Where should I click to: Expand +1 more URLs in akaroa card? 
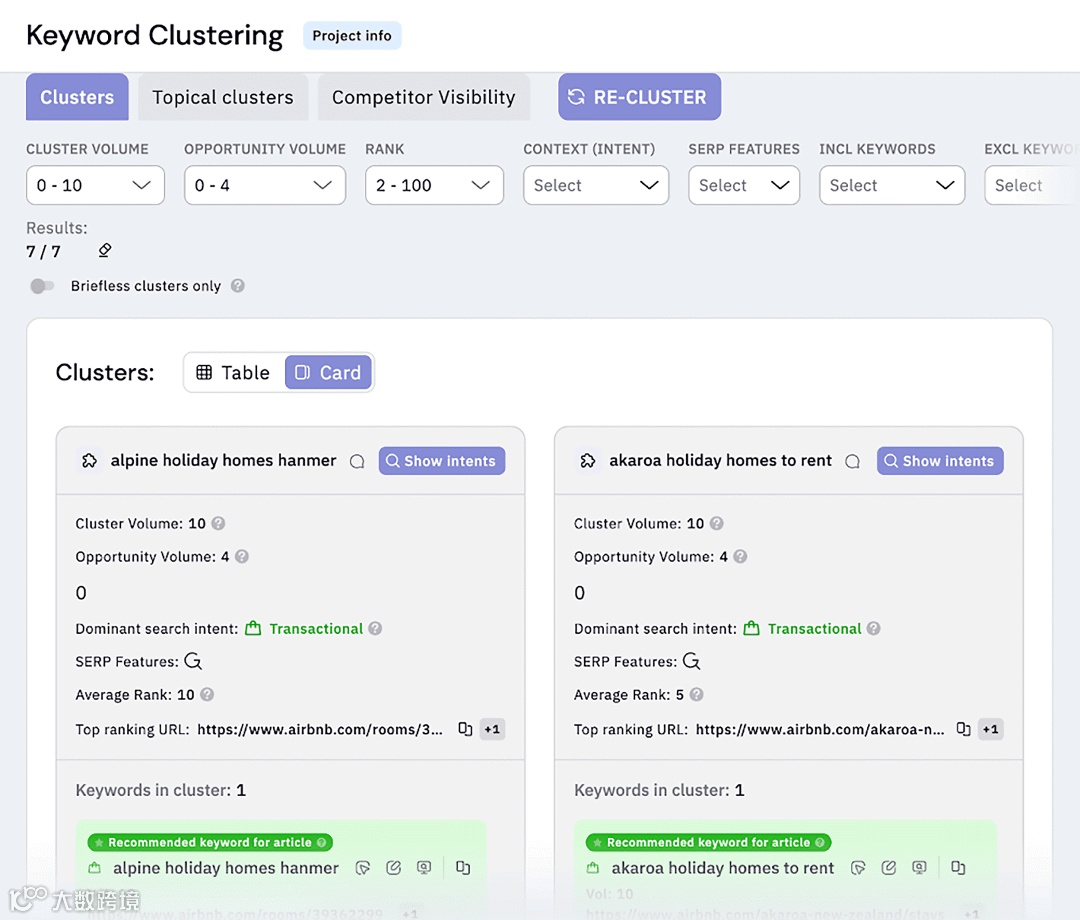point(990,729)
